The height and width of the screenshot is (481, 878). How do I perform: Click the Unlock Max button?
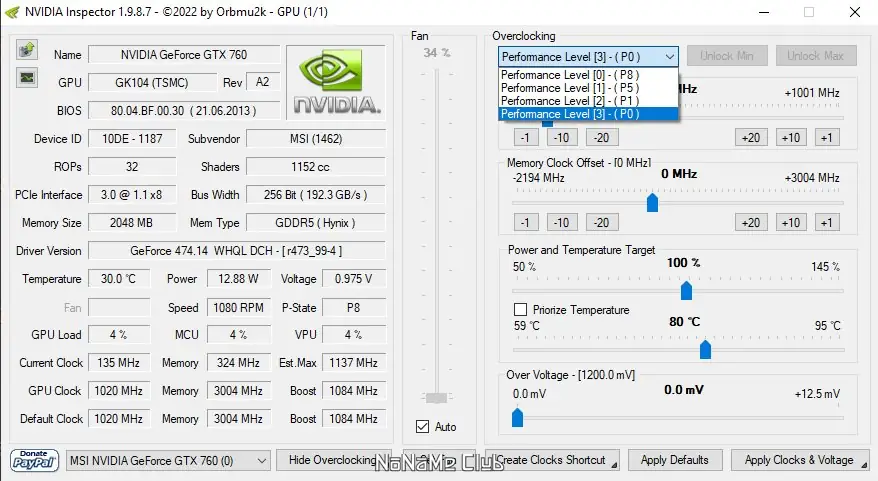coord(815,56)
